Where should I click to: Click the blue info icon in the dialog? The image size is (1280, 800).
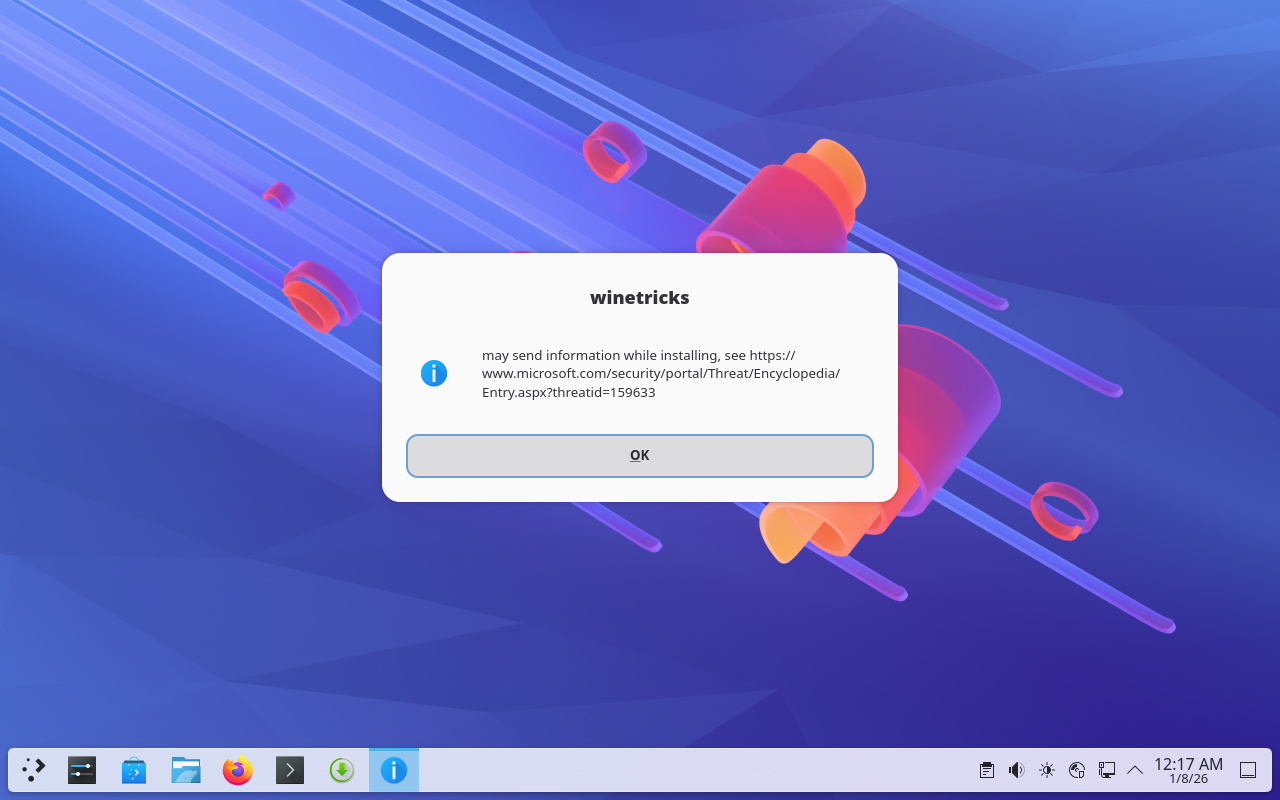[x=433, y=374]
